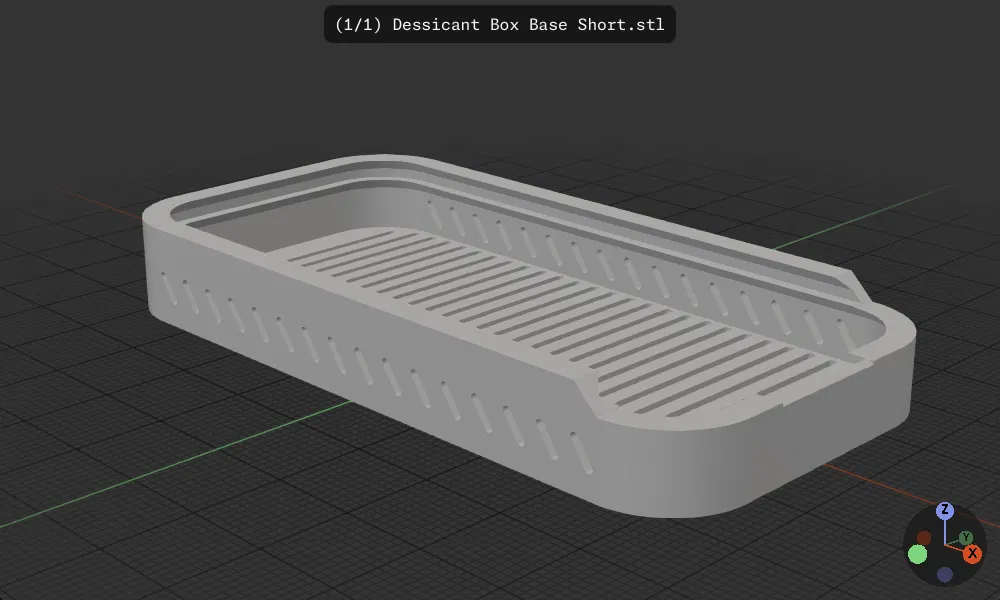
Task: Click the dark blue negative-Z gizmo dot
Action: (945, 574)
